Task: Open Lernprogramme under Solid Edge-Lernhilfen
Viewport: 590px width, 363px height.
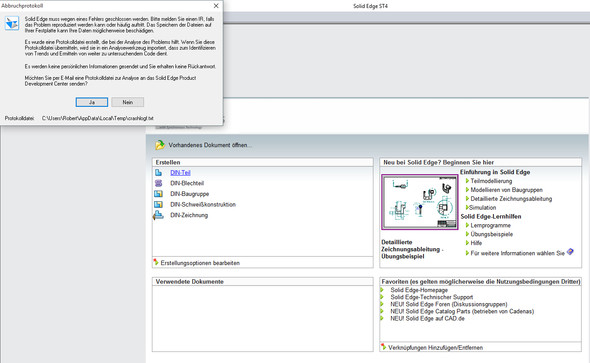Action: (491, 225)
